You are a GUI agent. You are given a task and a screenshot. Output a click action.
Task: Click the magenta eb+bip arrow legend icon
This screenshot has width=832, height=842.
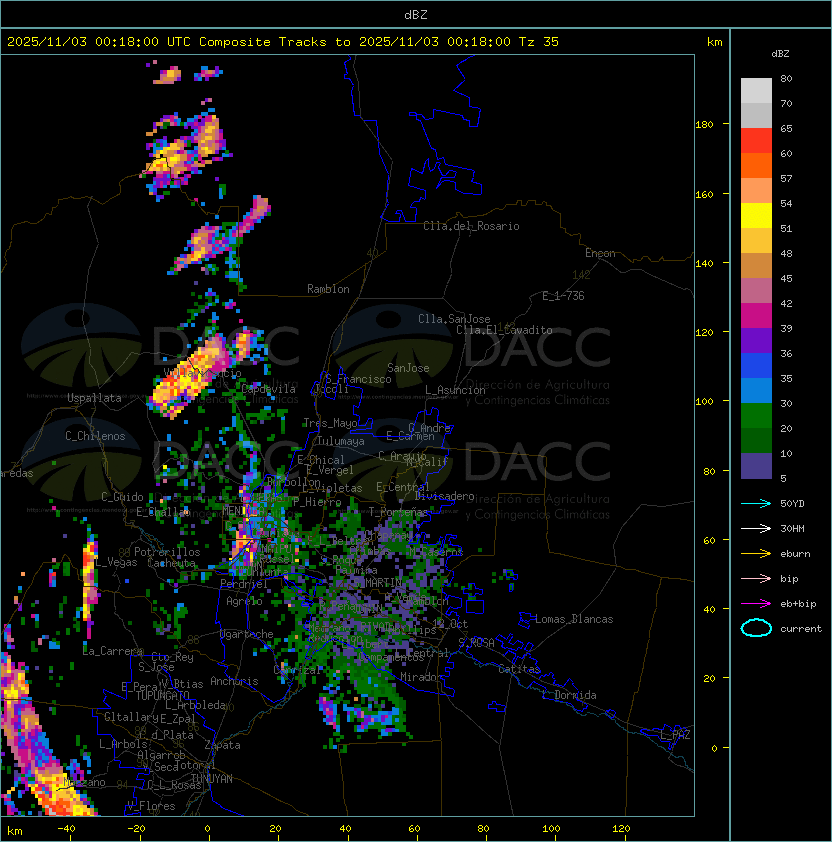[756, 604]
